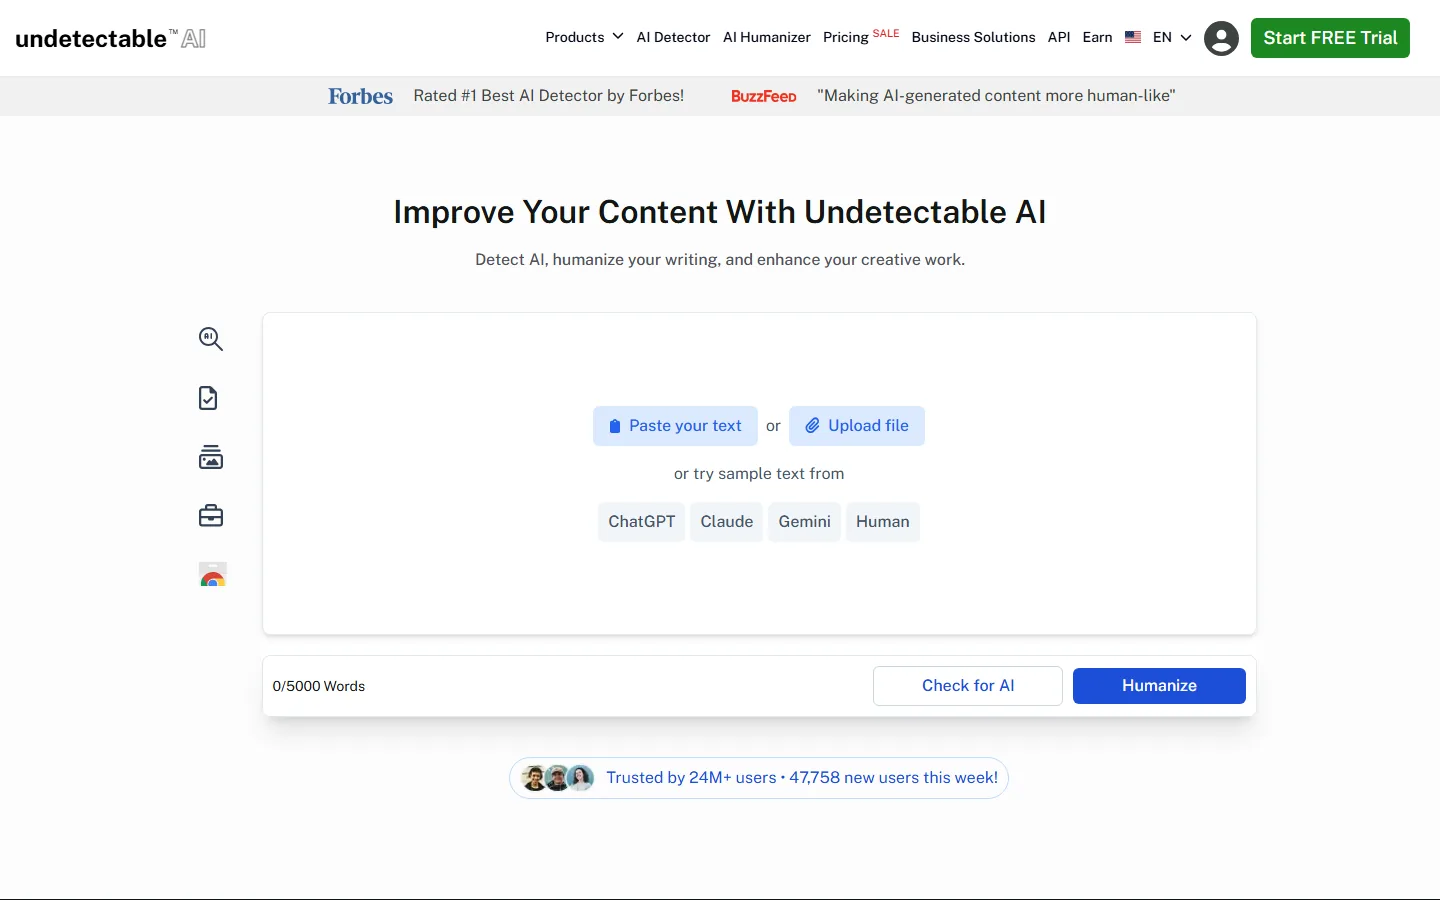Click the Check for AI button
The height and width of the screenshot is (900, 1440).
[968, 686]
